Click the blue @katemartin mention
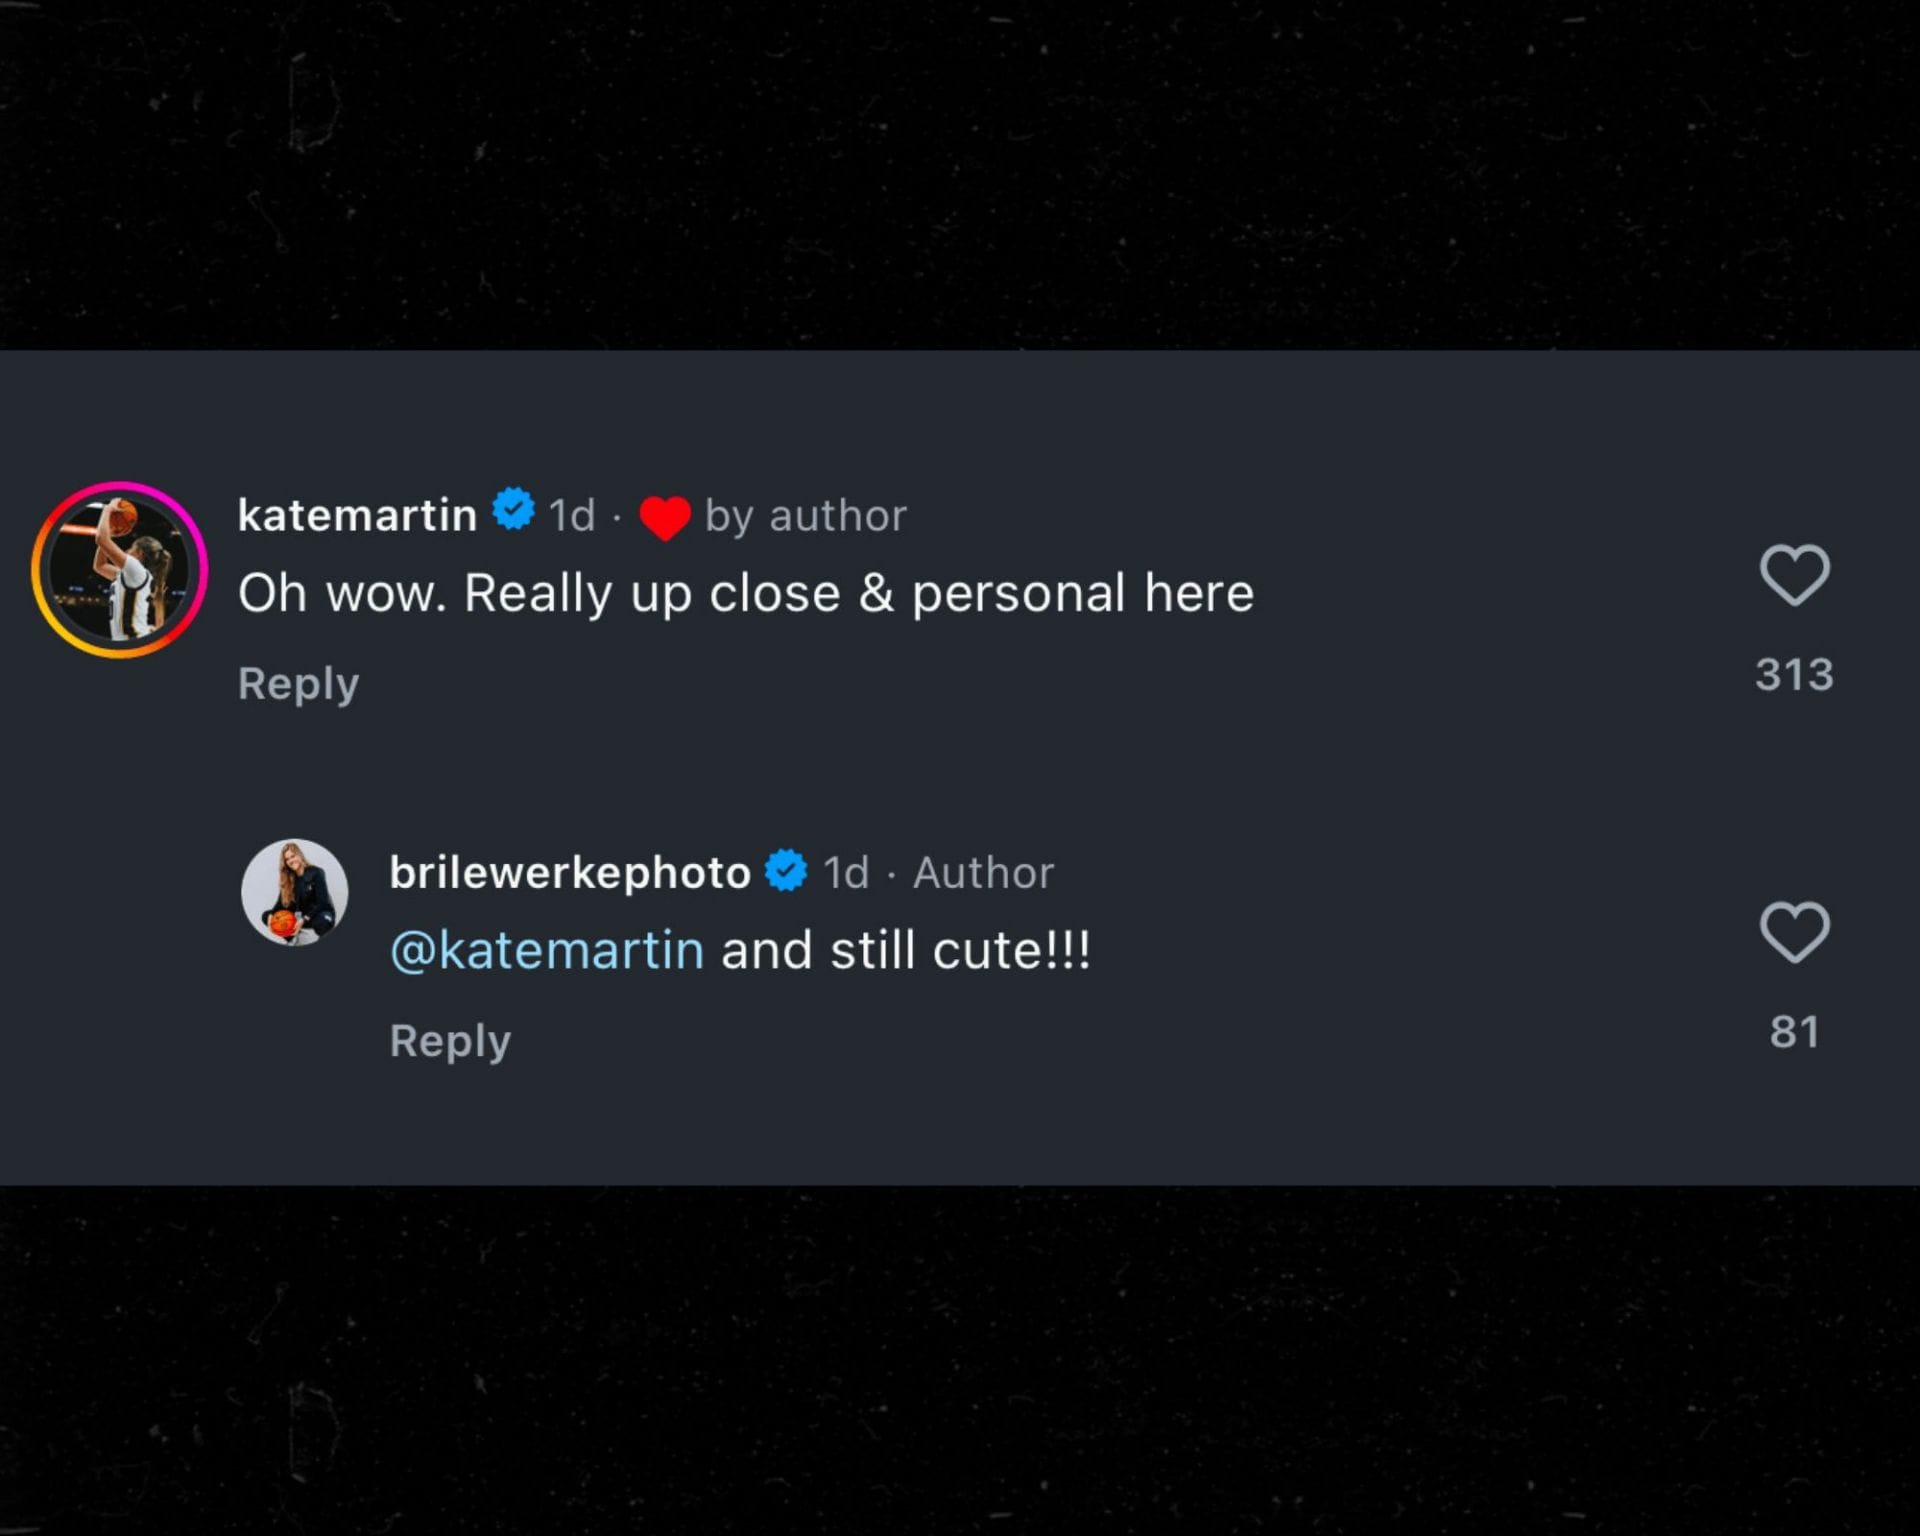The image size is (1920, 1536). click(x=547, y=950)
